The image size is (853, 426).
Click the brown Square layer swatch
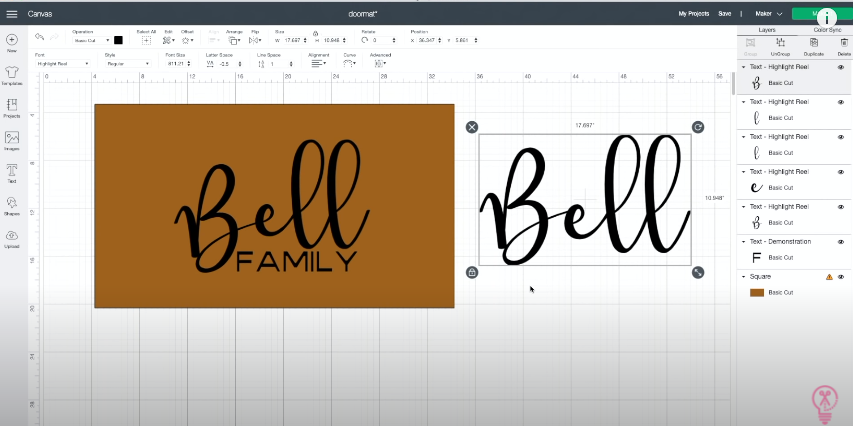coord(757,293)
